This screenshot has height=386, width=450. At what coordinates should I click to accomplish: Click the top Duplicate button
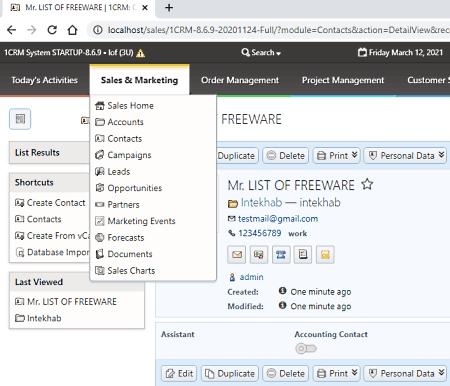pos(237,156)
